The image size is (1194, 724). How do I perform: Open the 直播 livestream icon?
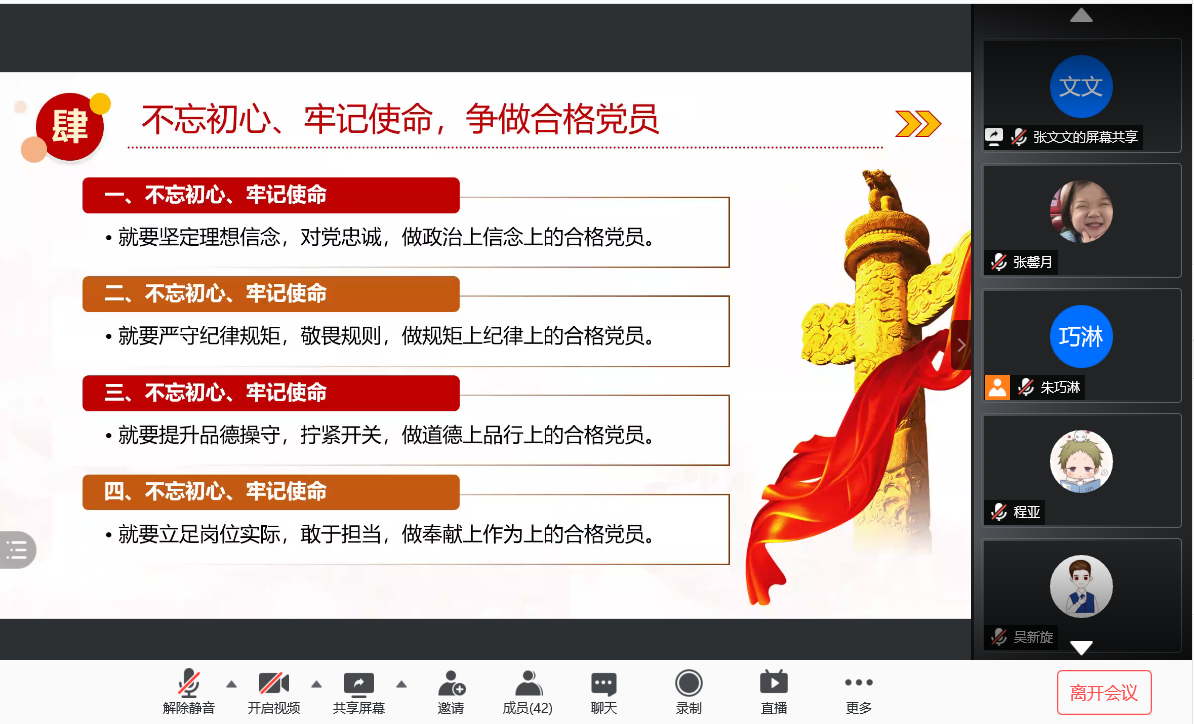[x=773, y=691]
